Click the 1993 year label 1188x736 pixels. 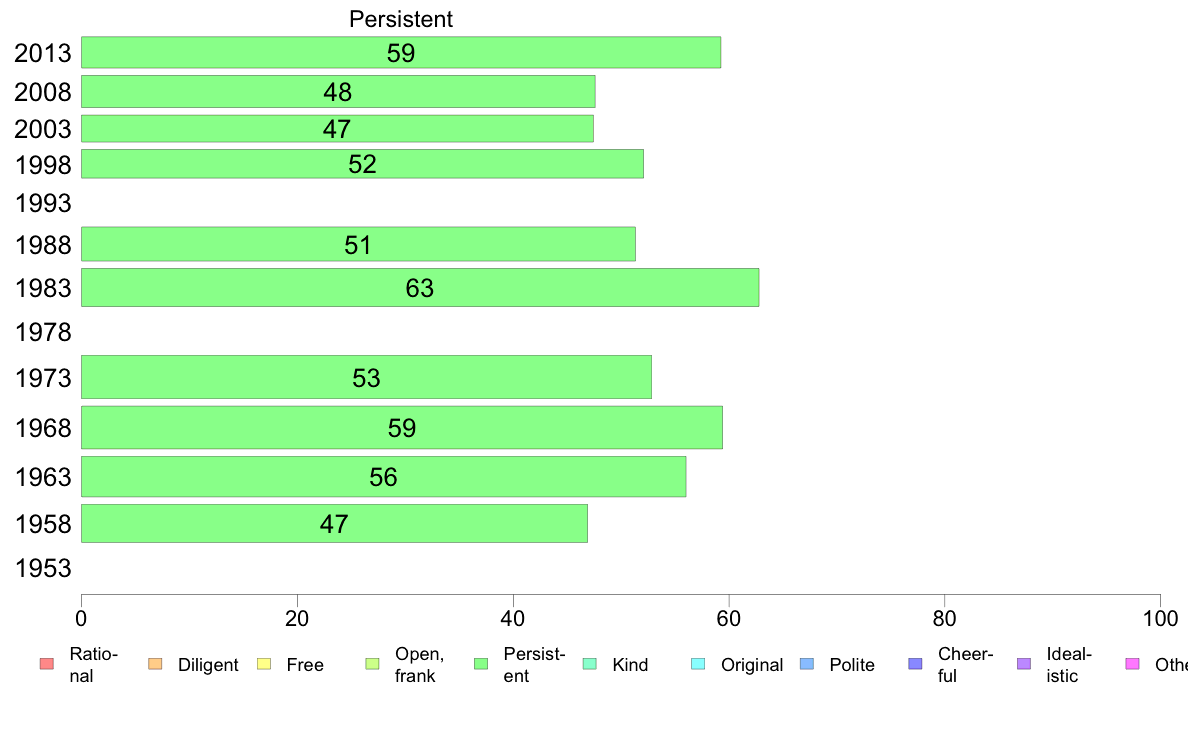tap(43, 203)
